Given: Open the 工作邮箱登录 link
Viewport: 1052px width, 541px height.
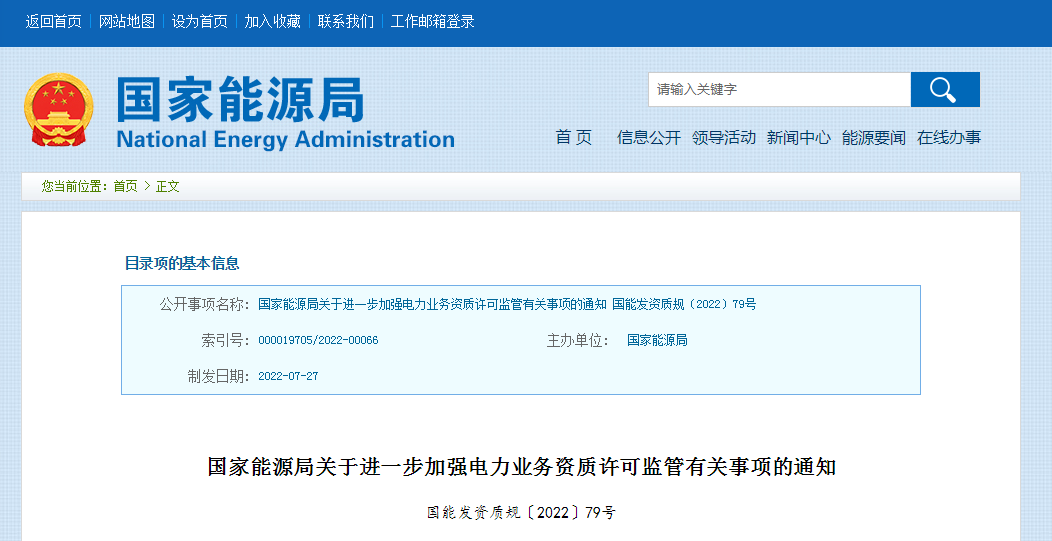Looking at the screenshot, I should tap(433, 21).
